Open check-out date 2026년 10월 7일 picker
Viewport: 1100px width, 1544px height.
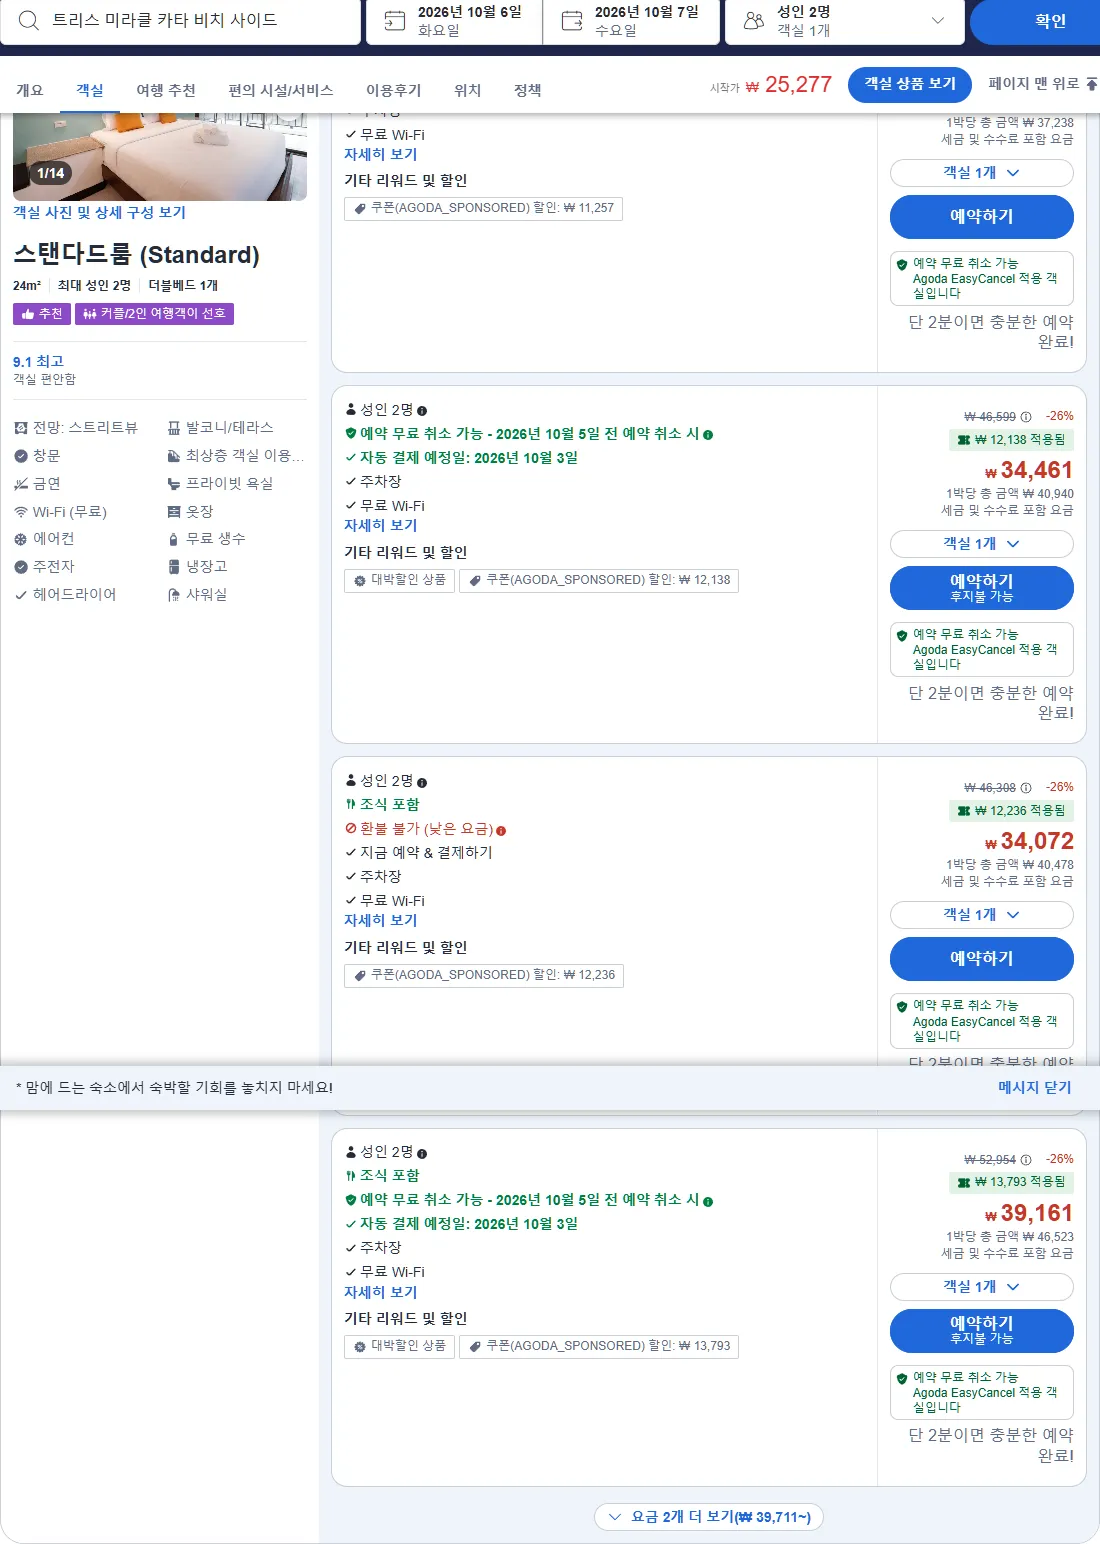(631, 21)
